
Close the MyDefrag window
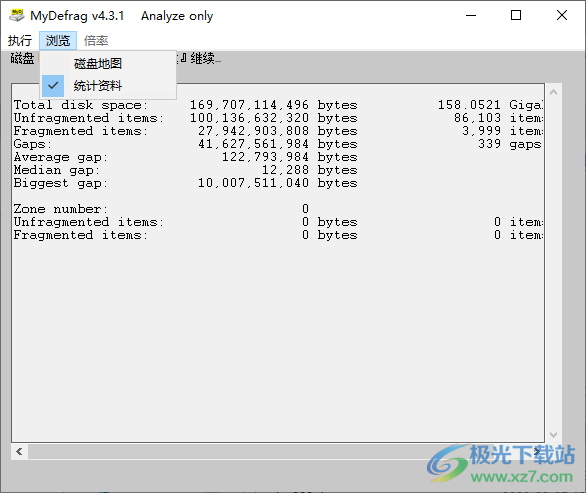(x=562, y=15)
